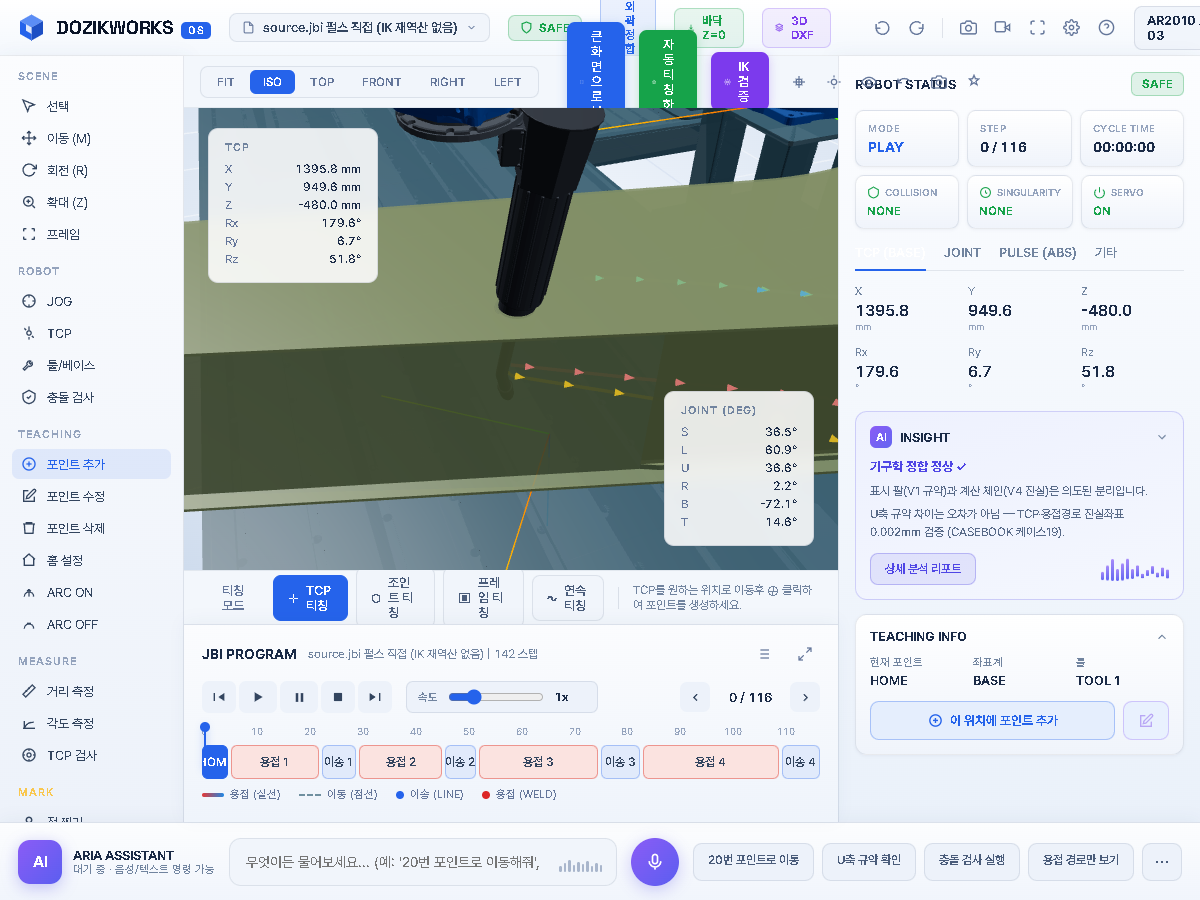1200x900 pixels.
Task: Open 툴/베이스 settings
Action: 91,365
